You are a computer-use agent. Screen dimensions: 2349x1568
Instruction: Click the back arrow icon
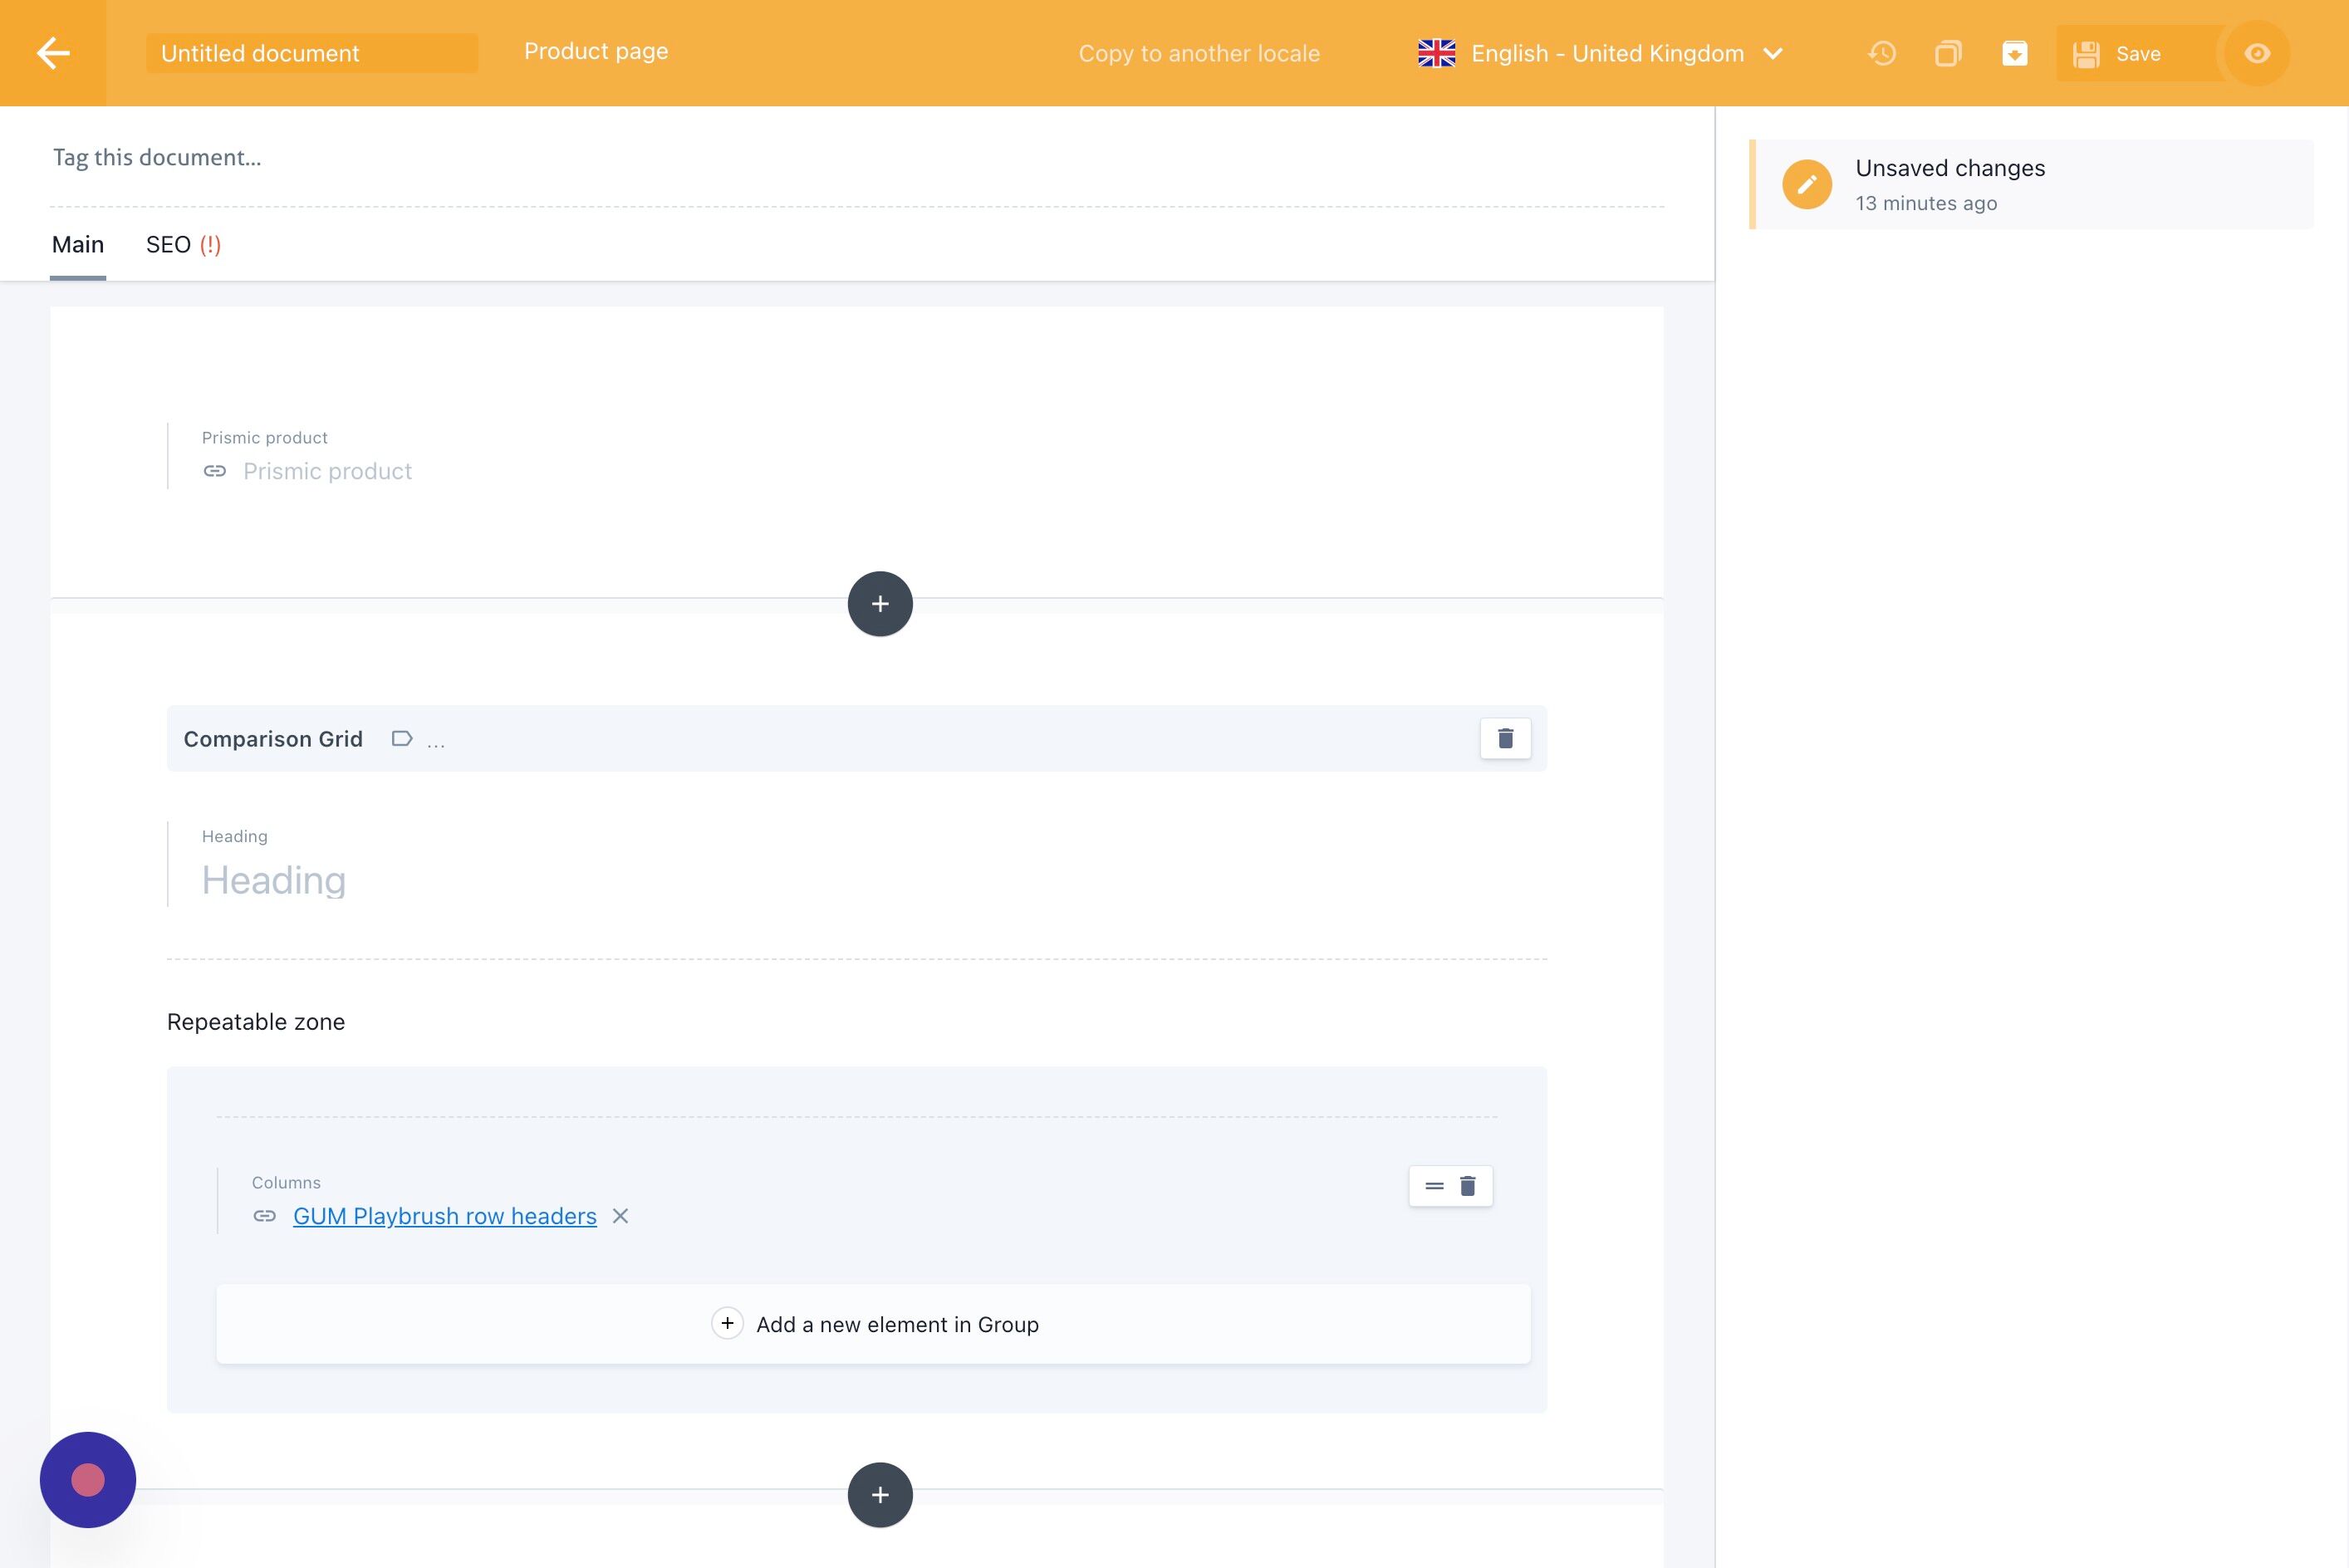point(53,53)
